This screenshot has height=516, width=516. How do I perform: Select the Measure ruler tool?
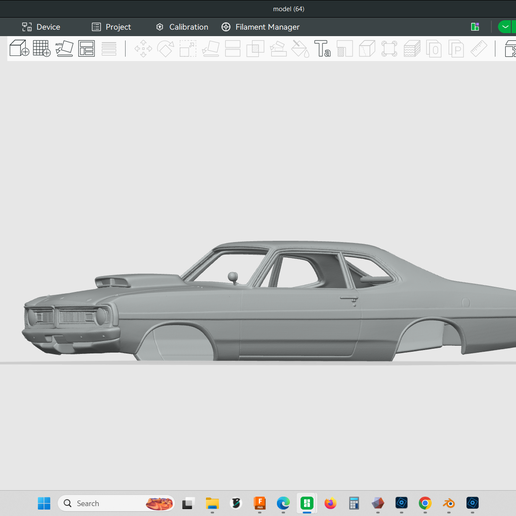coord(479,49)
